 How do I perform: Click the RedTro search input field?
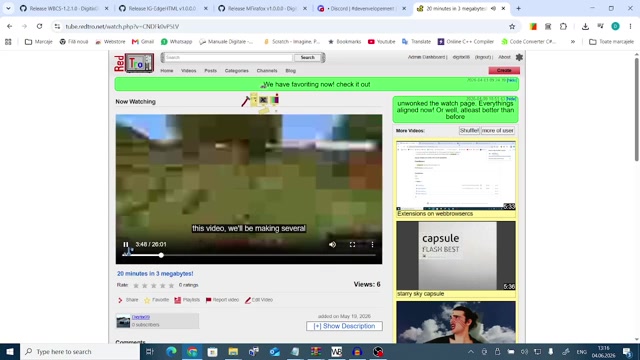(228, 58)
